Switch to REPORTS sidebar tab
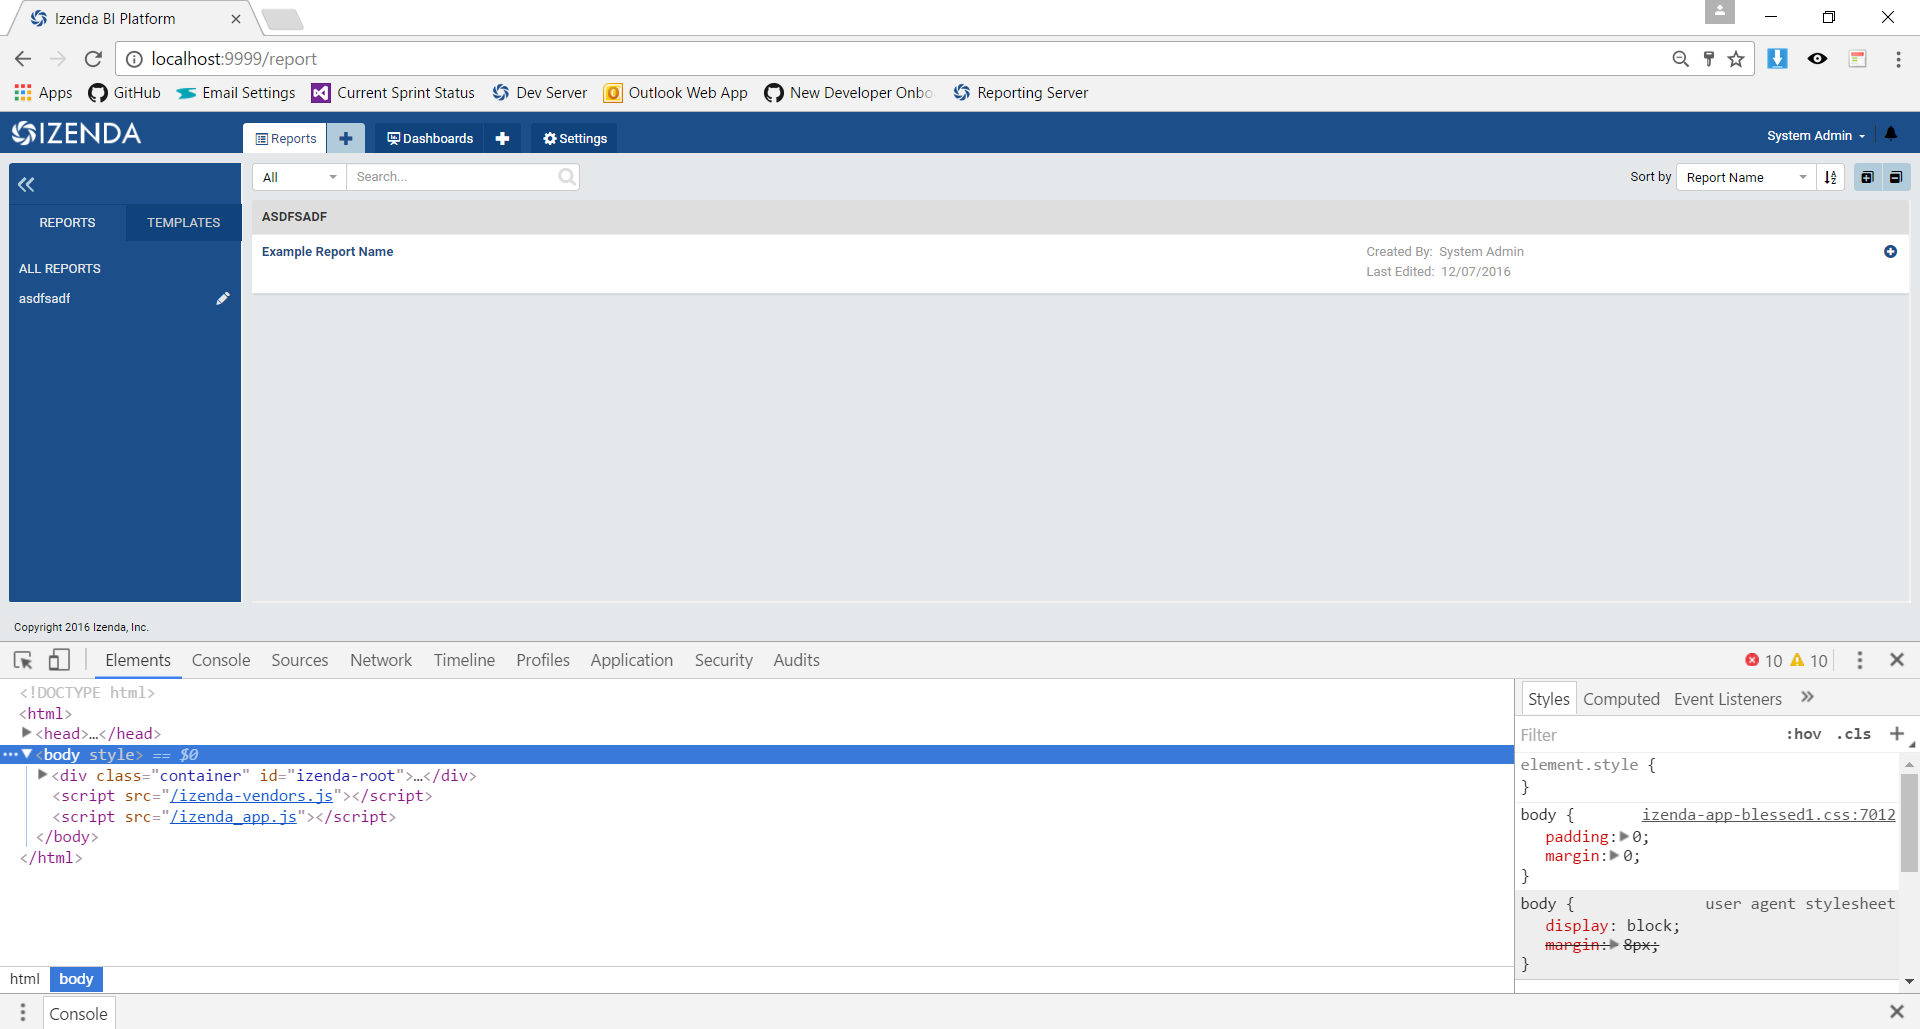 pos(67,223)
